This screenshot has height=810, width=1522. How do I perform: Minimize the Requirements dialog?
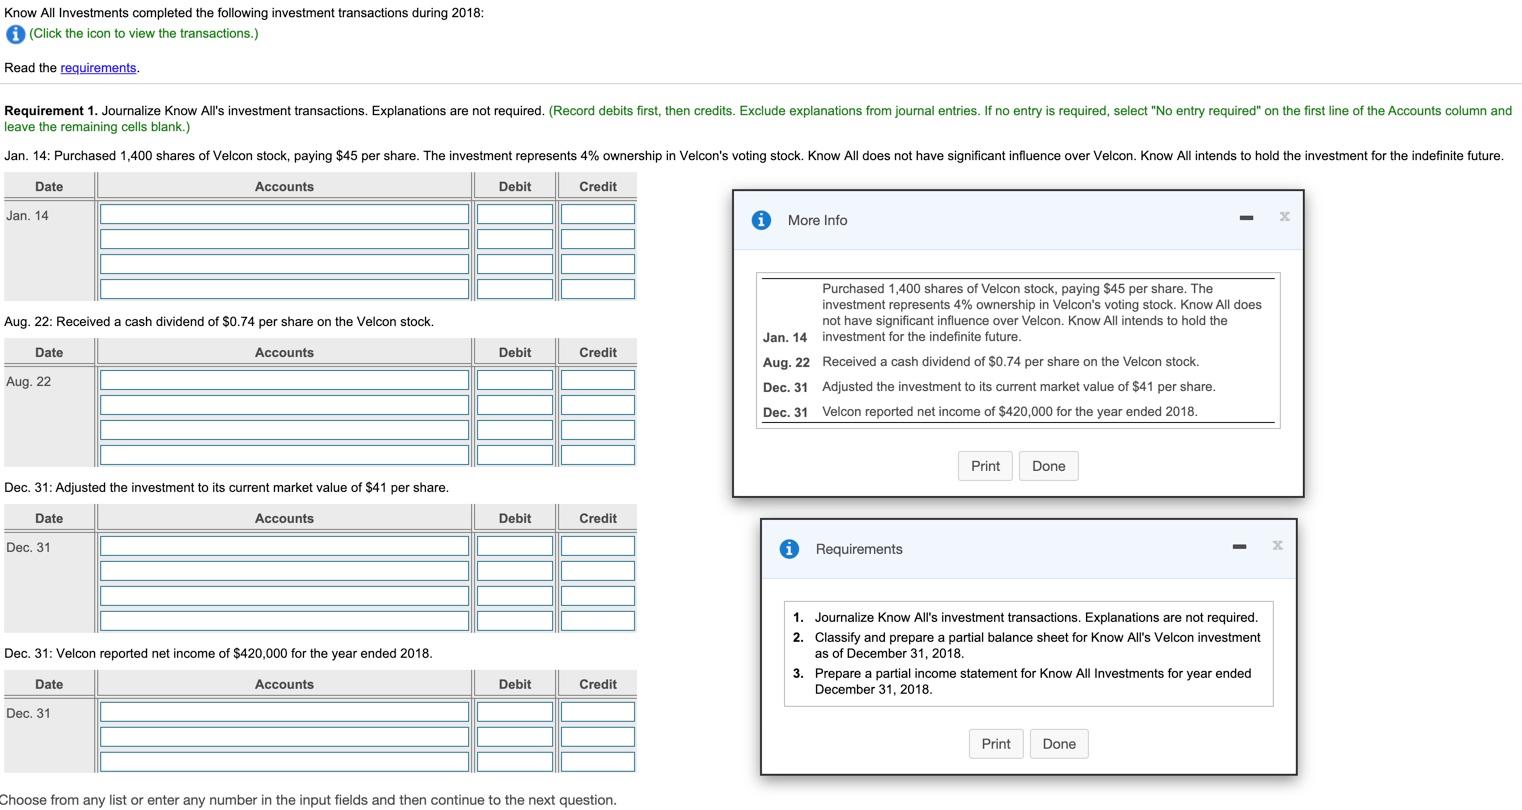point(1239,546)
